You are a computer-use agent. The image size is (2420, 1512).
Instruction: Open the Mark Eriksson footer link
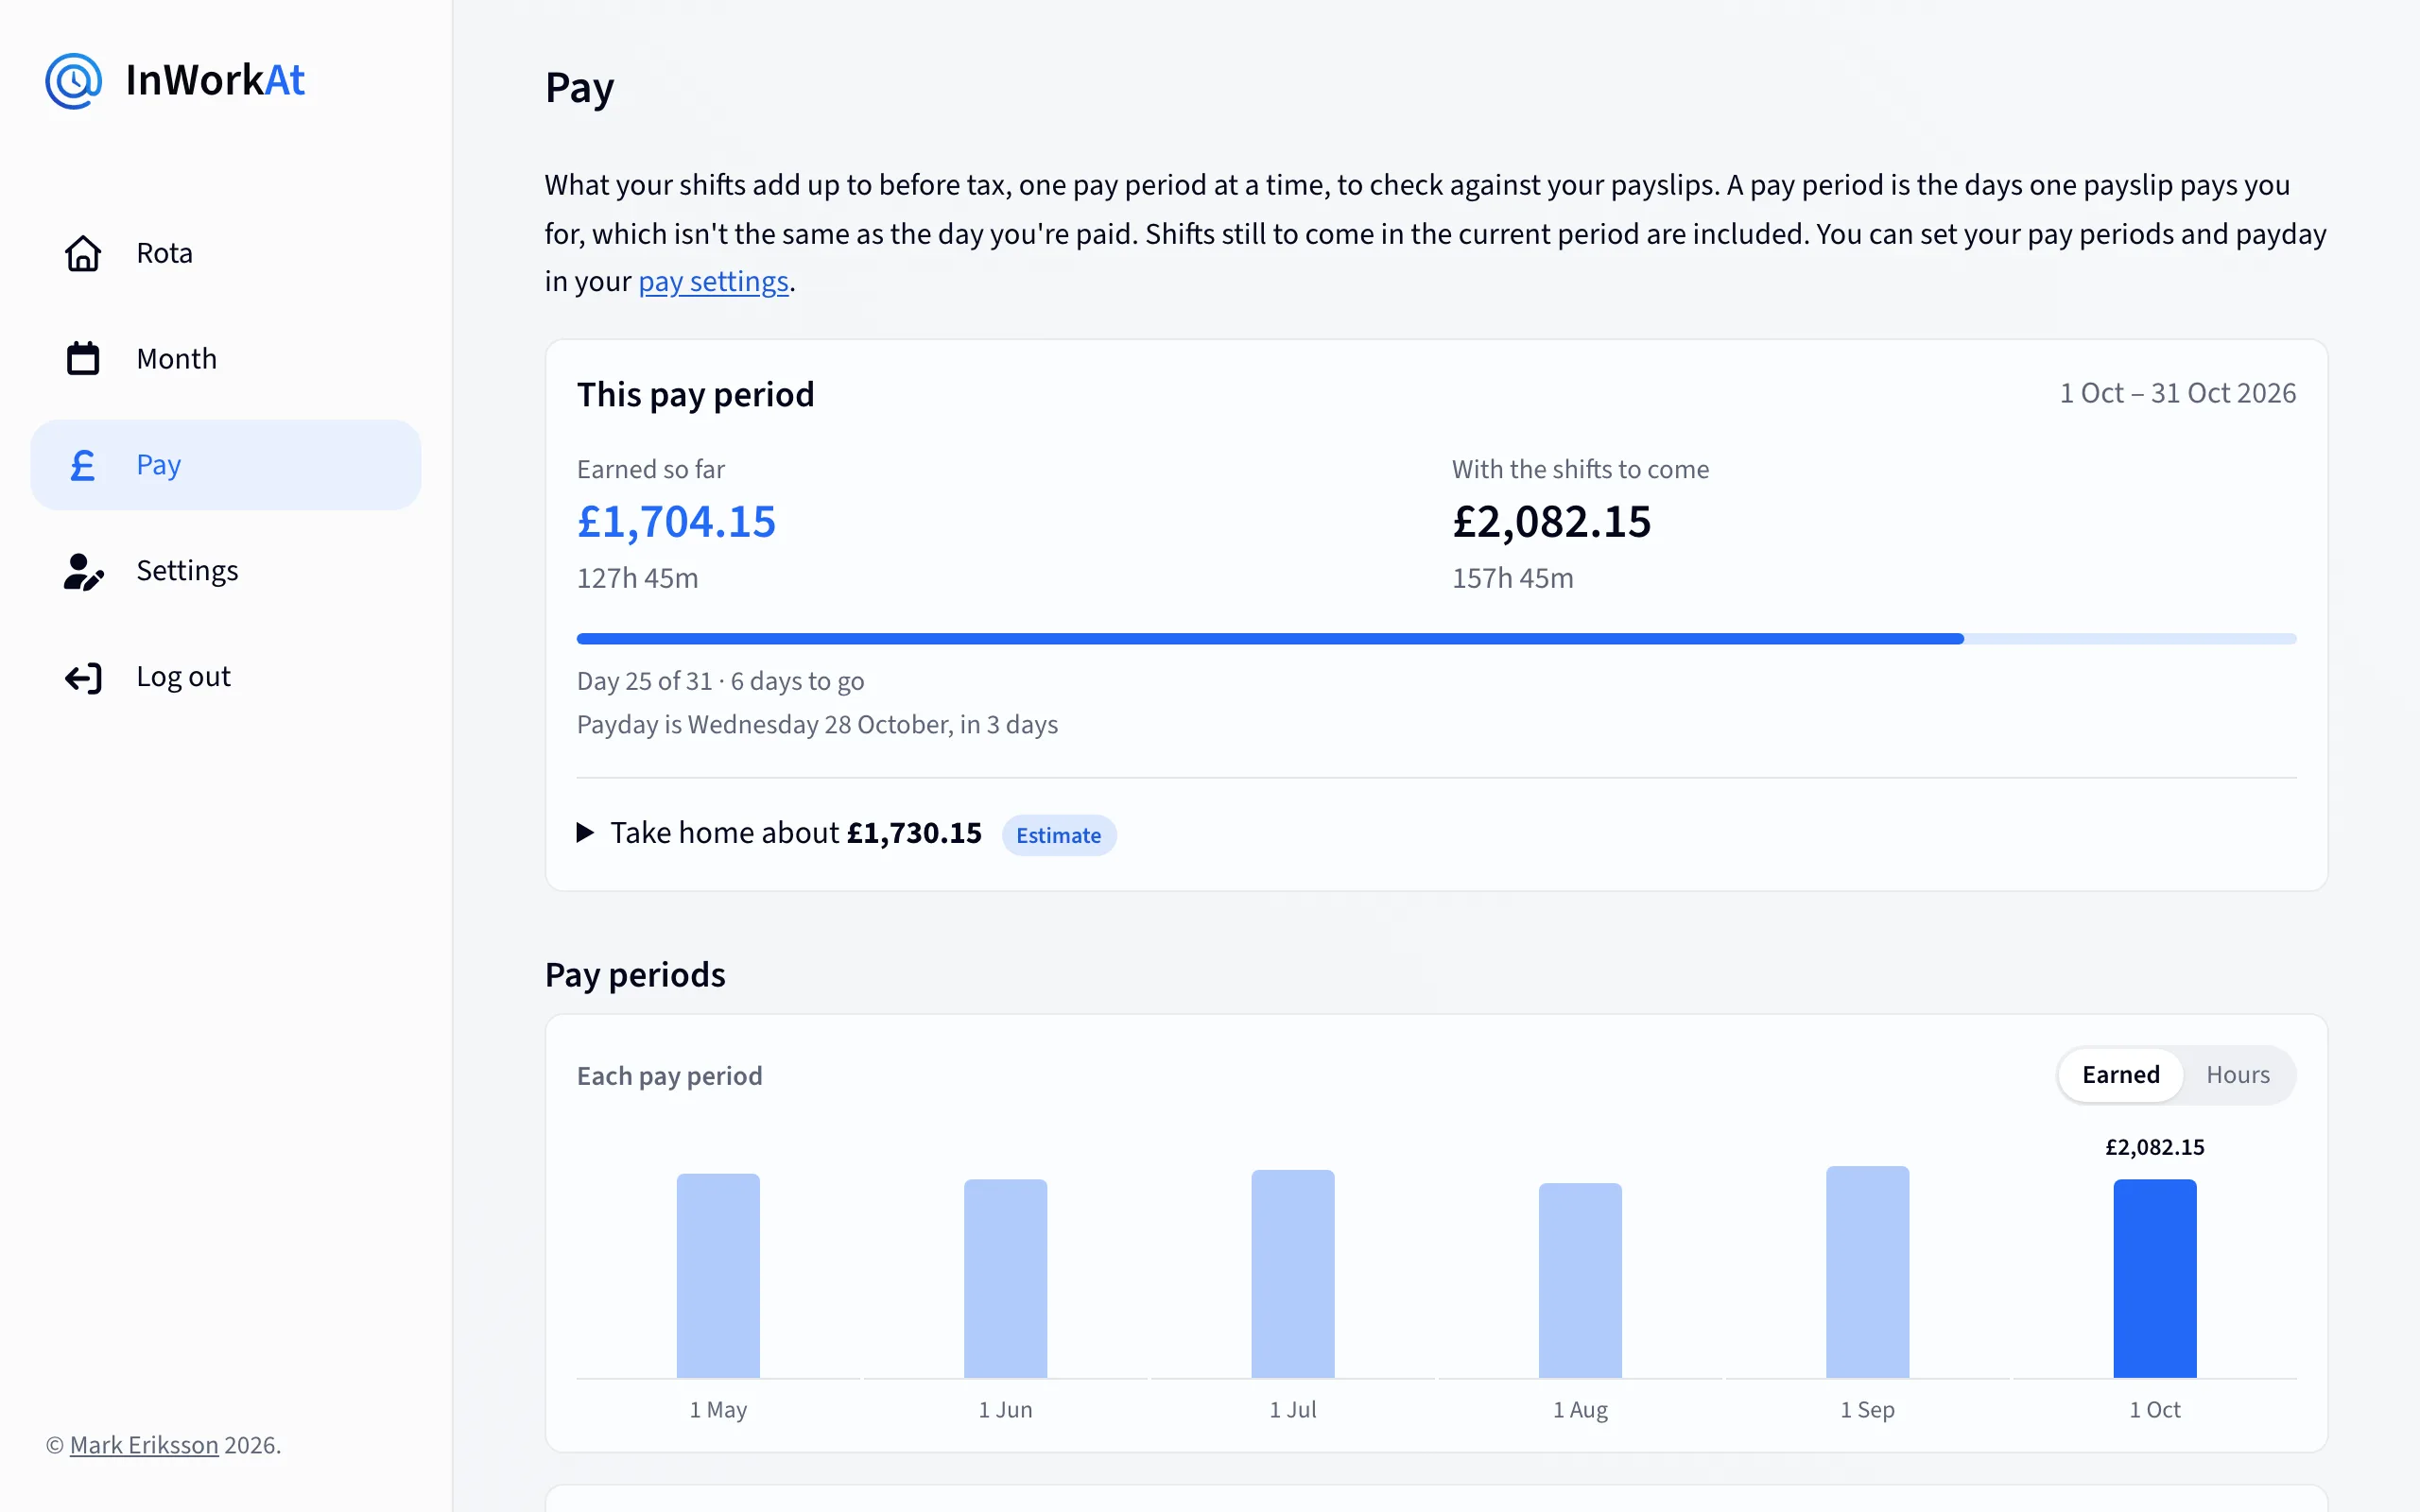(x=144, y=1445)
